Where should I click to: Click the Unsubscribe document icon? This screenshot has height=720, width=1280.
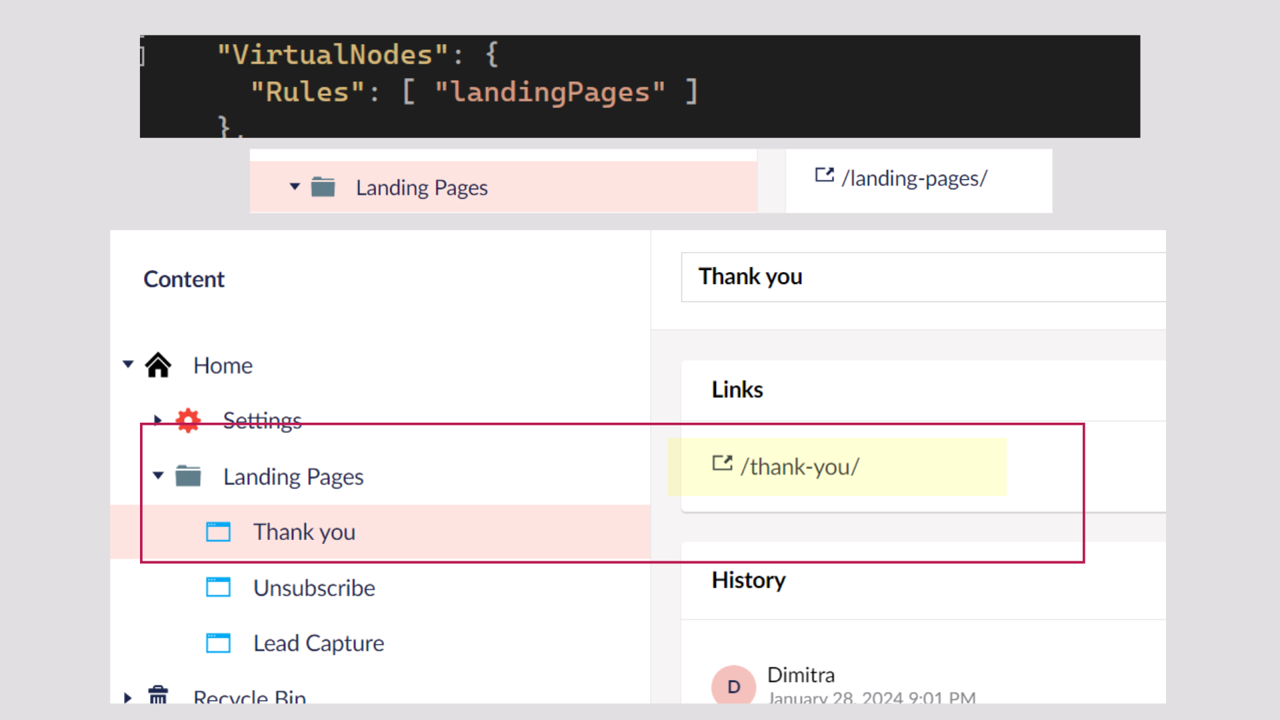218,587
